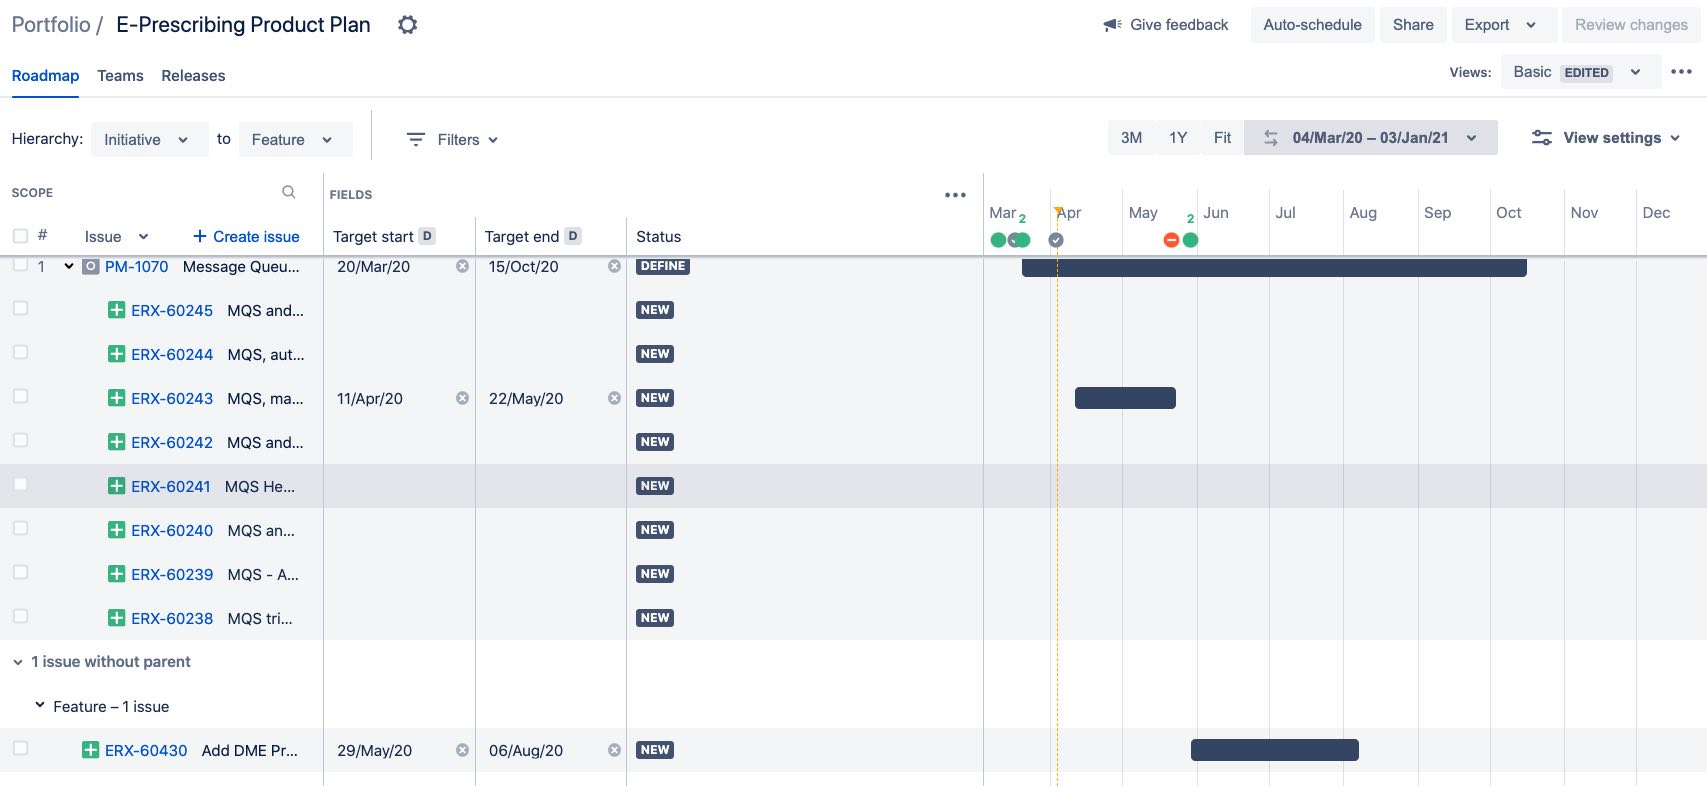Open the ERX-60241 issue link
Viewport: 1707px width, 786px height.
tap(171, 486)
